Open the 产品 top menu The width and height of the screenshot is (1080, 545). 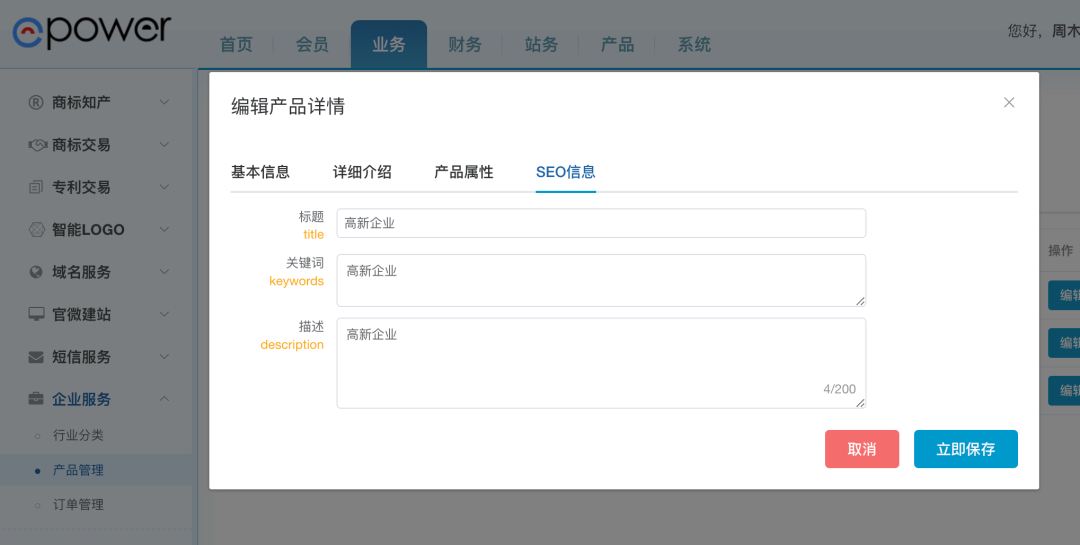click(x=617, y=45)
